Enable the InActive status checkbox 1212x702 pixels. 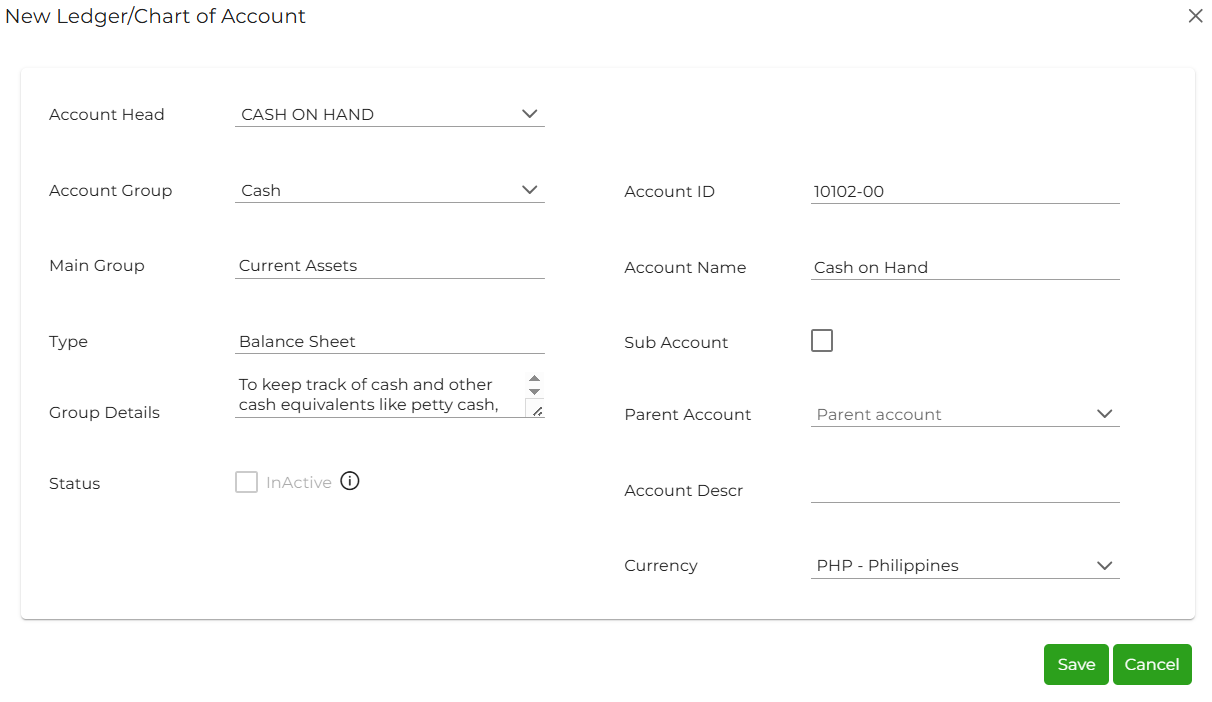pyautogui.click(x=246, y=482)
